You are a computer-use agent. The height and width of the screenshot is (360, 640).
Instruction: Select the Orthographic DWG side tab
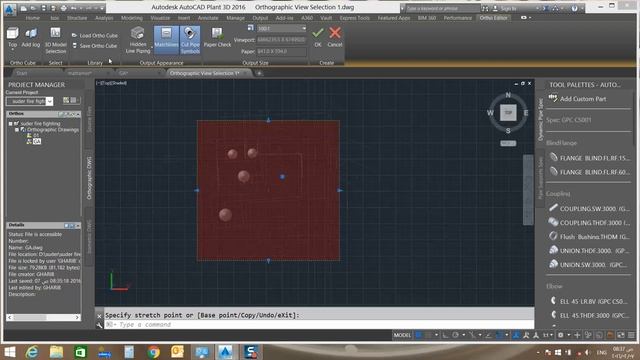(x=89, y=178)
